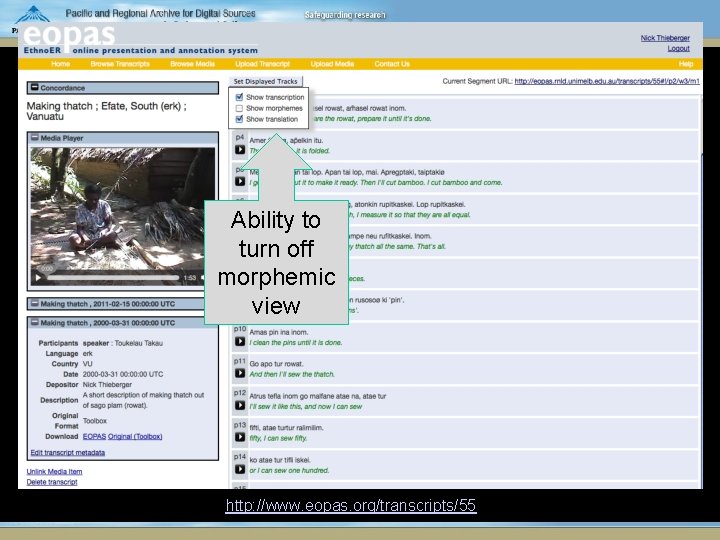This screenshot has height=540, width=720.
Task: Open Current Segment URL link
Action: 607,81
